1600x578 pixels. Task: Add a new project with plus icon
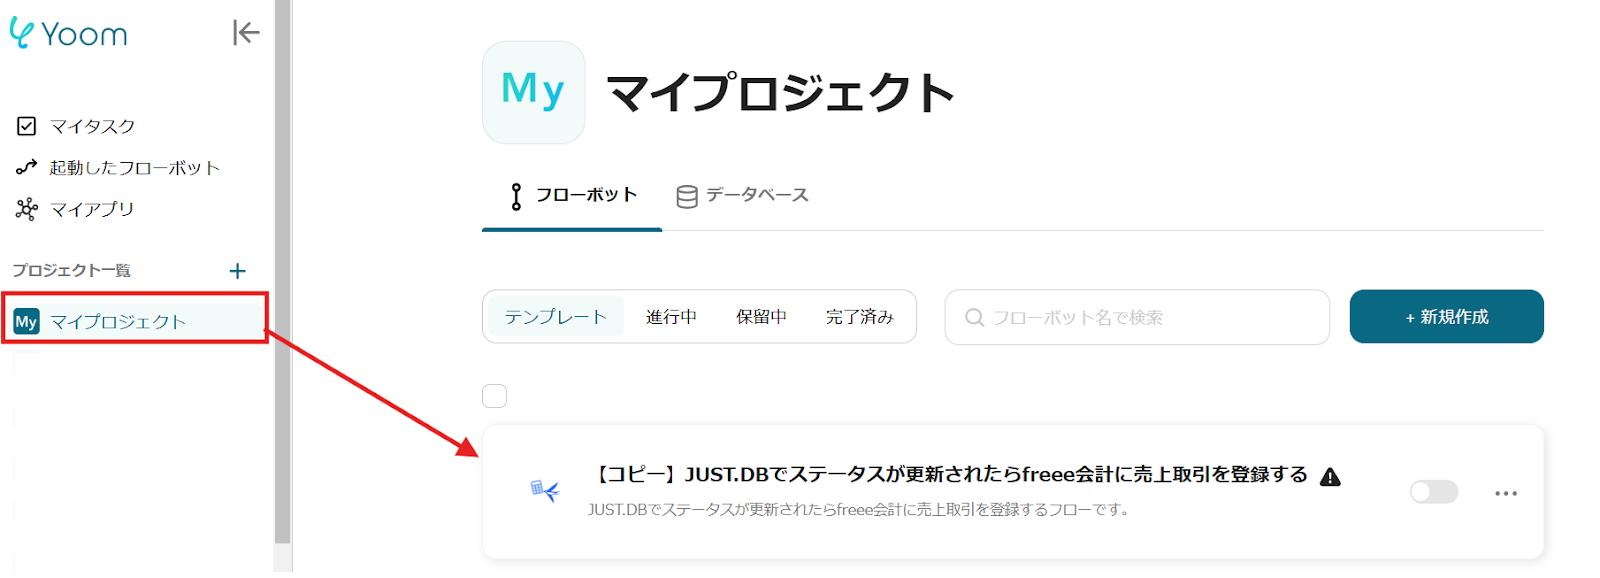pos(237,271)
